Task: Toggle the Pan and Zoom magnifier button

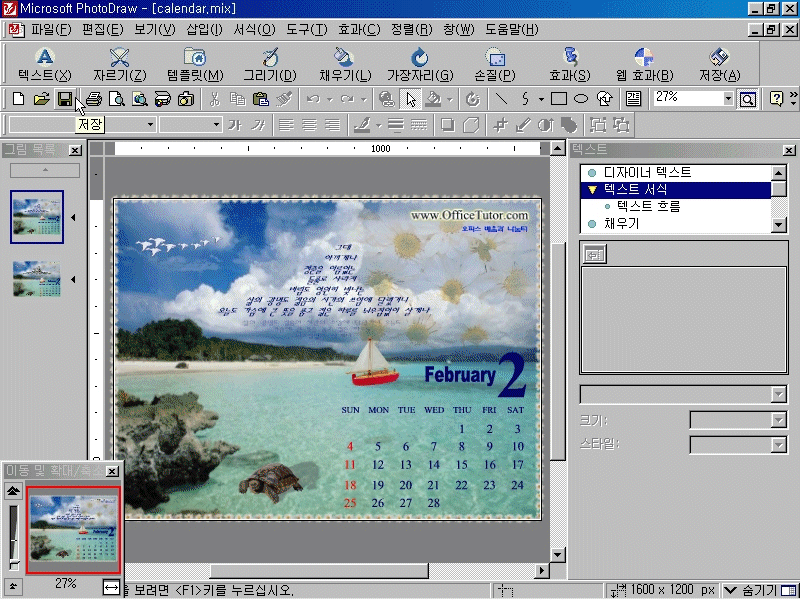Action: point(747,98)
